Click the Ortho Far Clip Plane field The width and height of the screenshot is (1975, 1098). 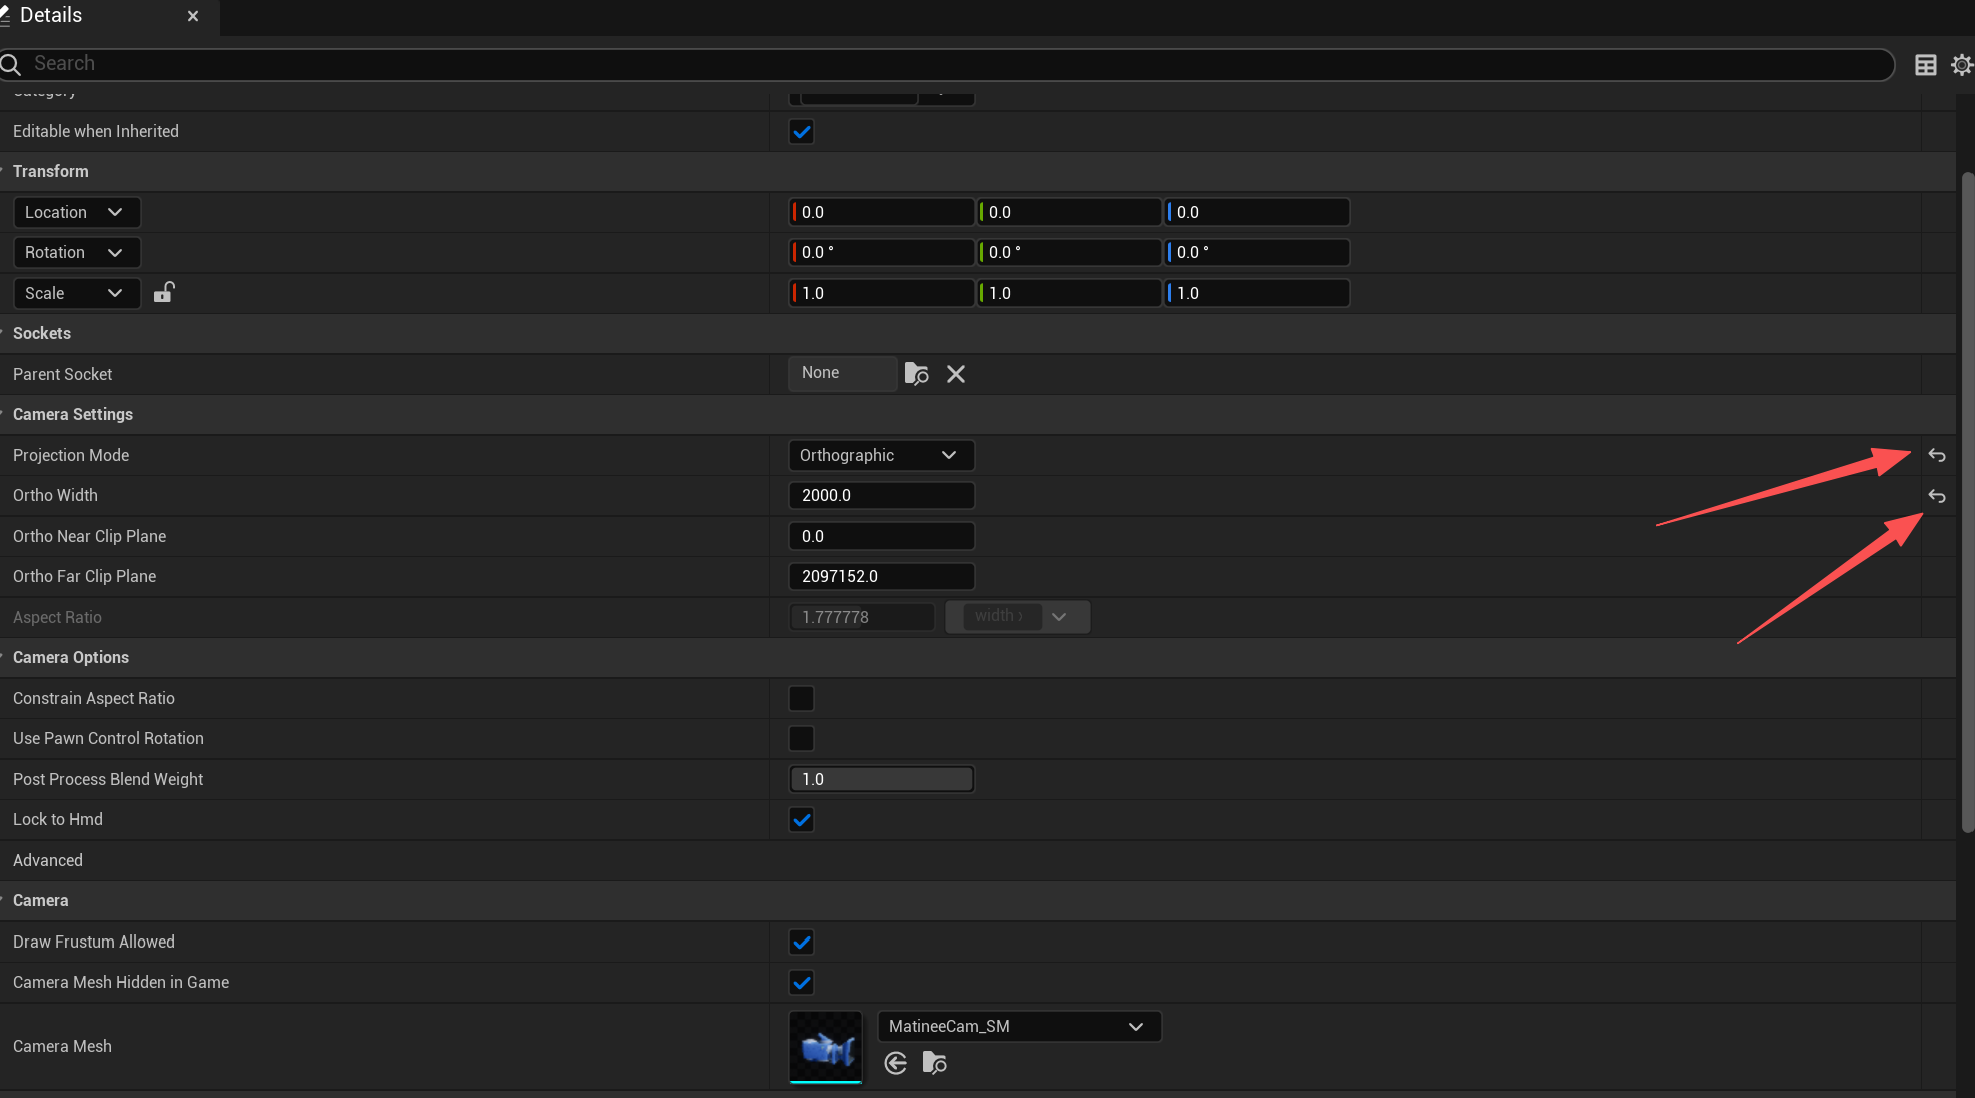pyautogui.click(x=881, y=576)
